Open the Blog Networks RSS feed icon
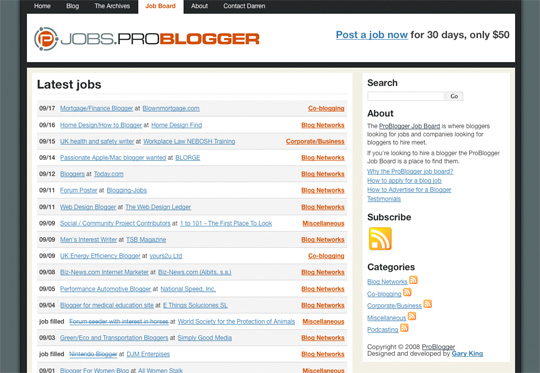Image resolution: width=540 pixels, height=373 pixels. click(413, 280)
